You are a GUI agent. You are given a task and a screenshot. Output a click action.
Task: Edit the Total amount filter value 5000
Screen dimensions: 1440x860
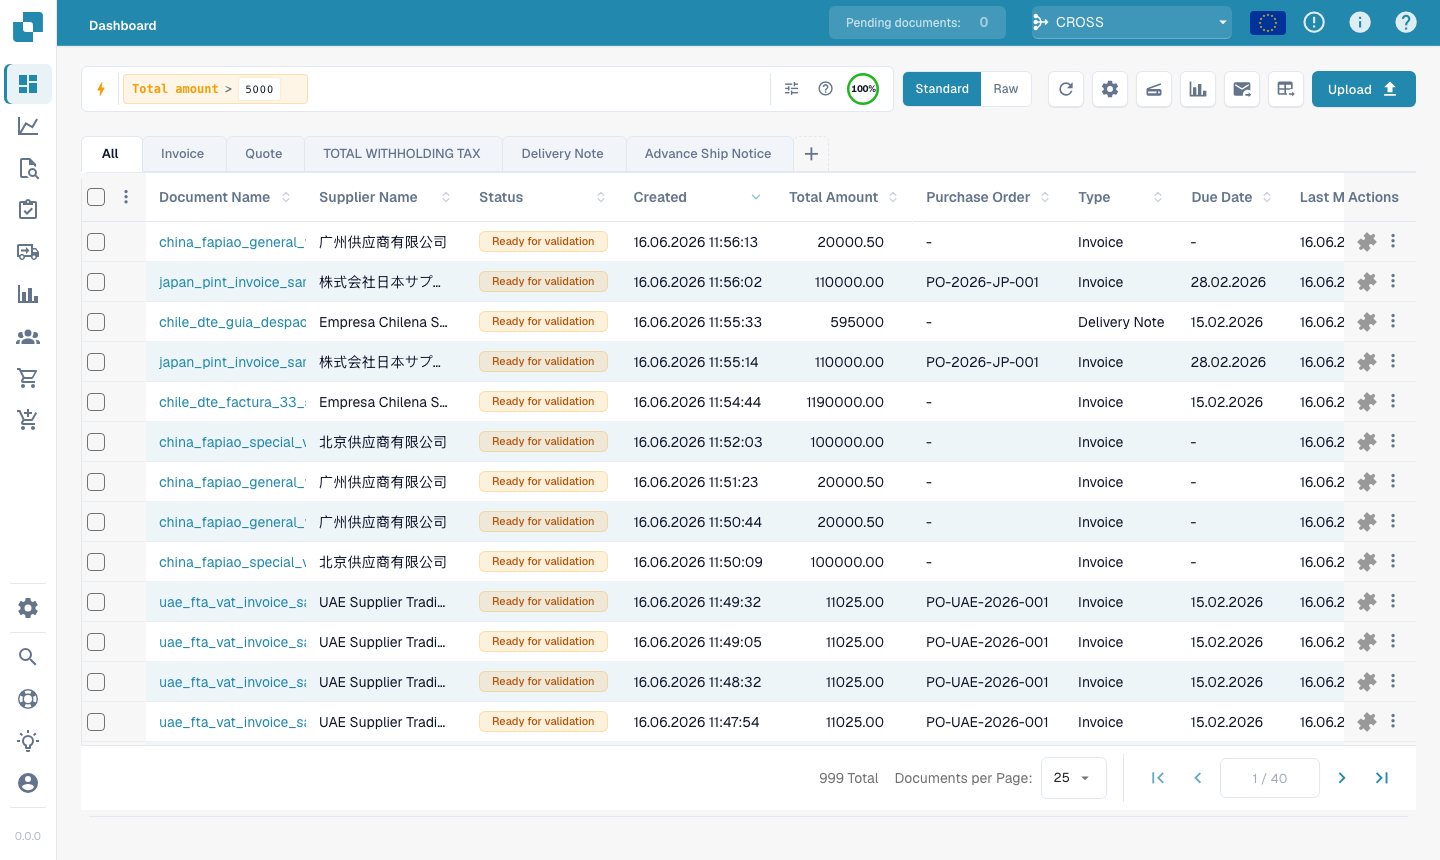[260, 89]
